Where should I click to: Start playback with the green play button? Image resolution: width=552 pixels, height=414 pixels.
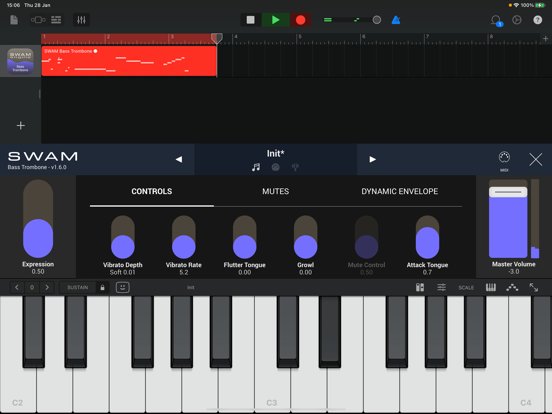click(276, 20)
